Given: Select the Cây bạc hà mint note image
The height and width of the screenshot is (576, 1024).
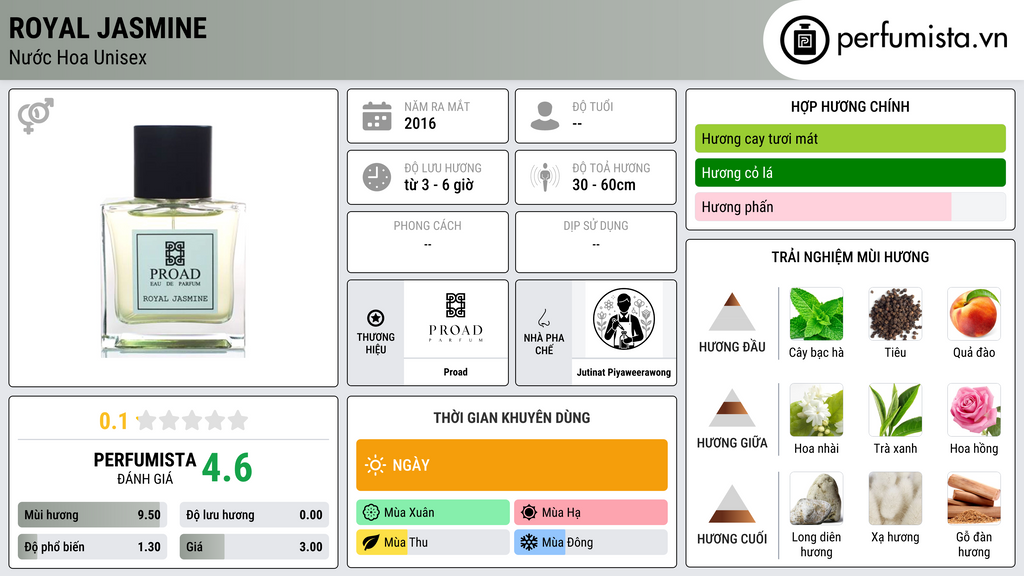Looking at the screenshot, I should point(816,314).
